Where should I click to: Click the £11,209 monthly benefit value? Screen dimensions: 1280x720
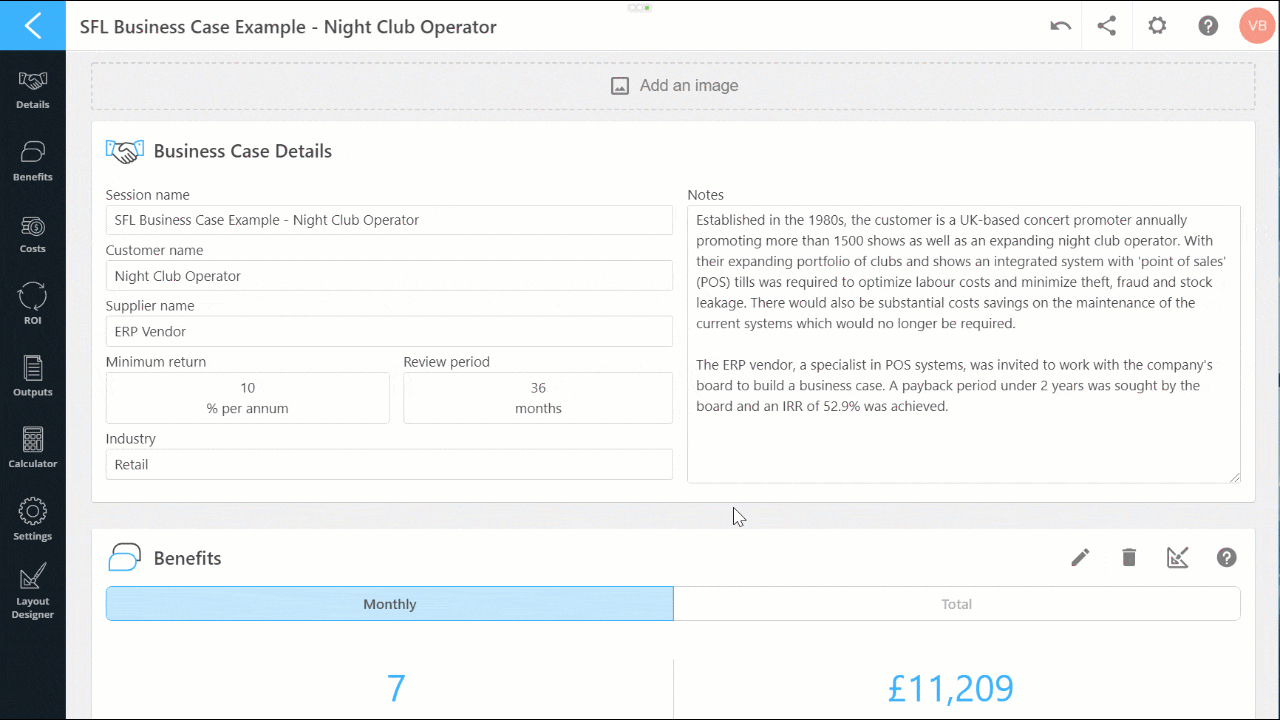951,688
